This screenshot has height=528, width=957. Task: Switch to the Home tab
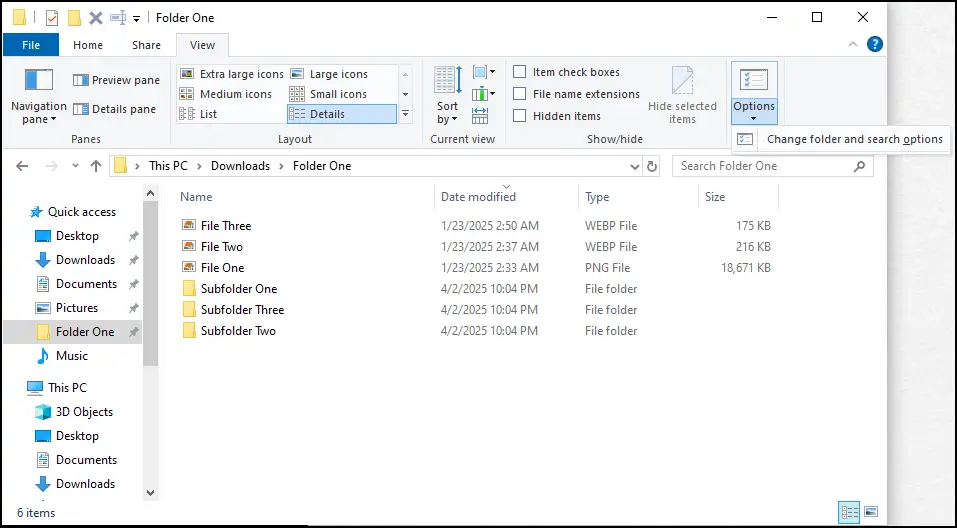point(88,45)
